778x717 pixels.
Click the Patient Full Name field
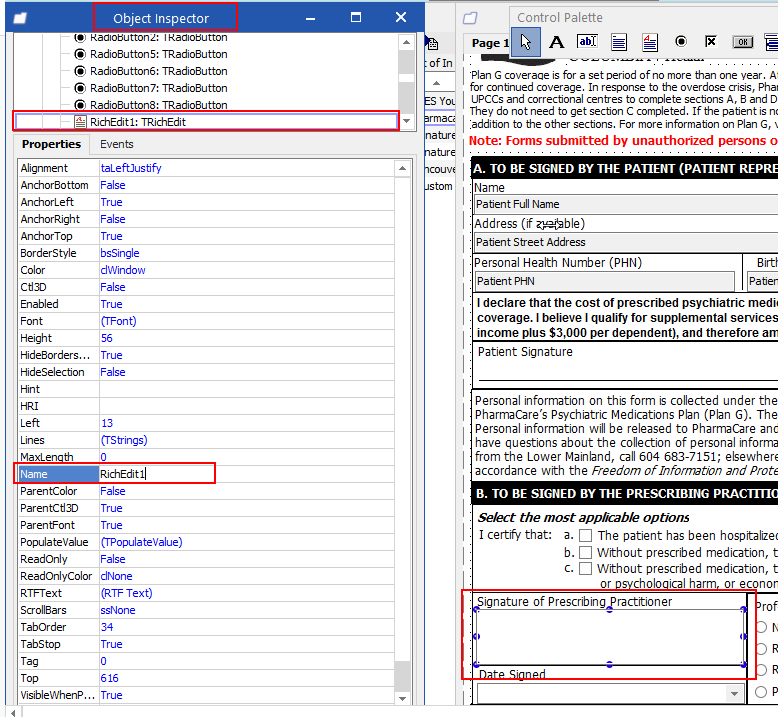[625, 204]
